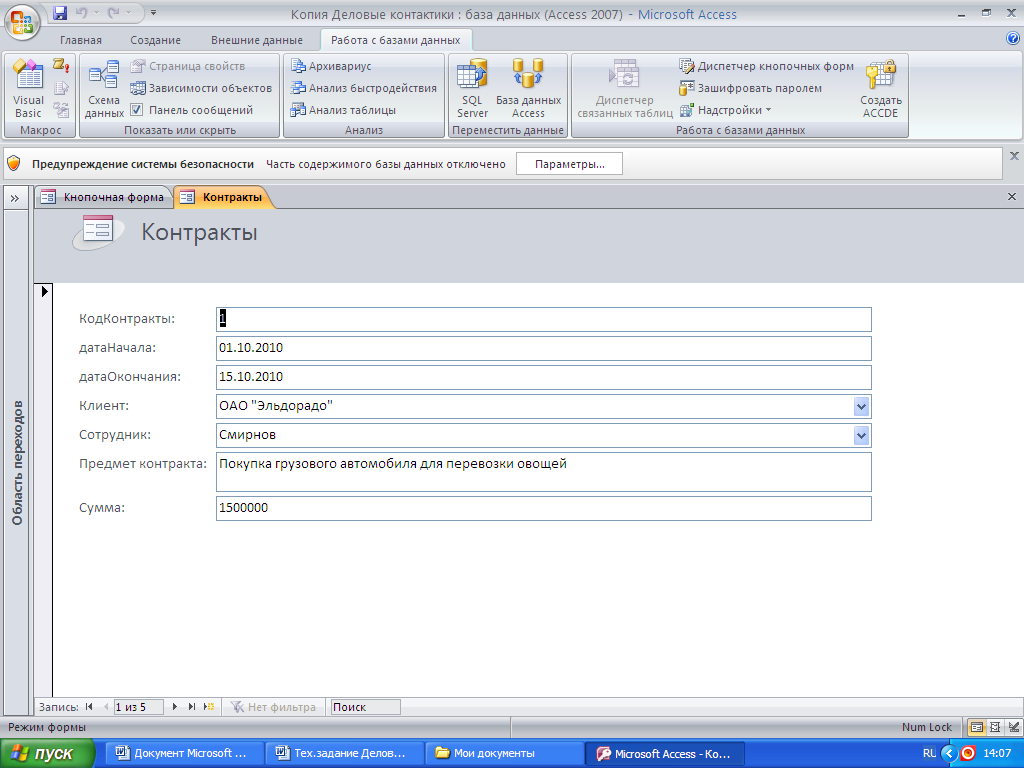Toggle Панель сообщений checkbox
This screenshot has width=1024, height=768.
click(136, 110)
